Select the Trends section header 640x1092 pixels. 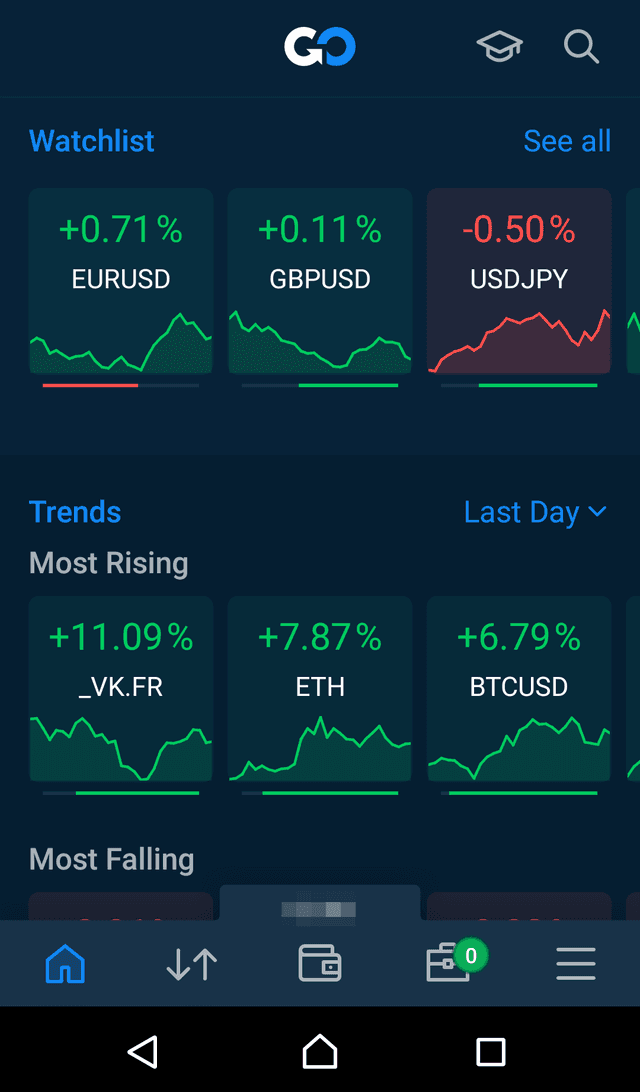(74, 511)
